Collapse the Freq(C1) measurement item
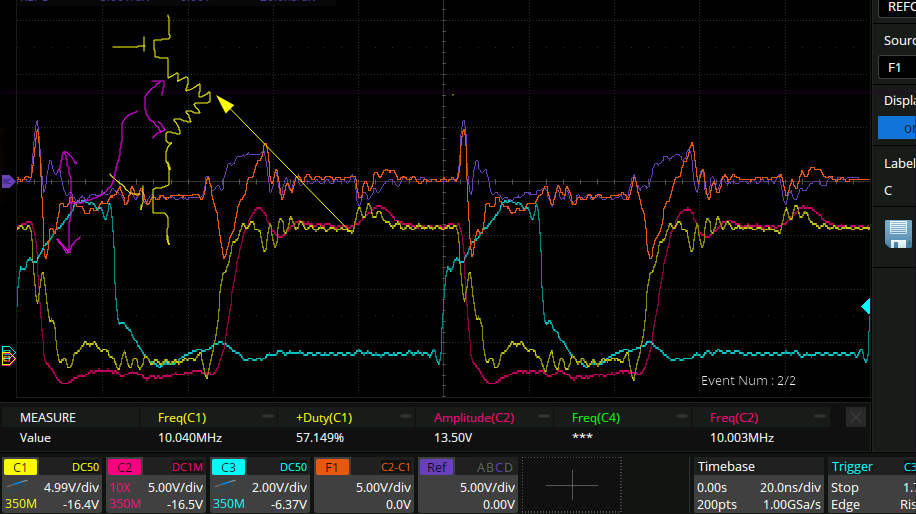 [x=268, y=417]
